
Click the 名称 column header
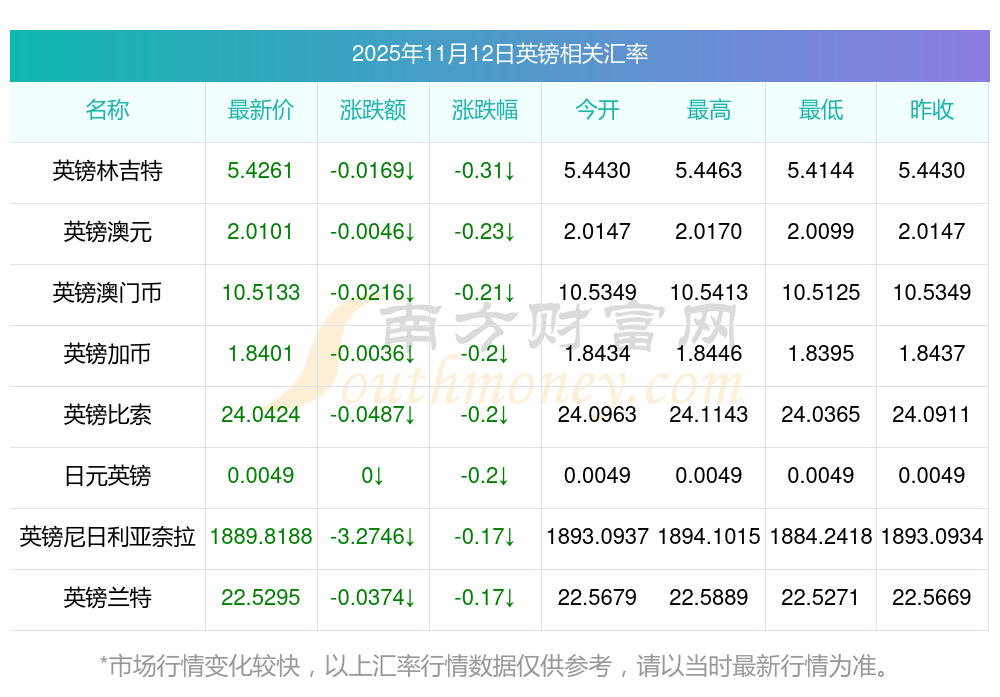coord(107,110)
